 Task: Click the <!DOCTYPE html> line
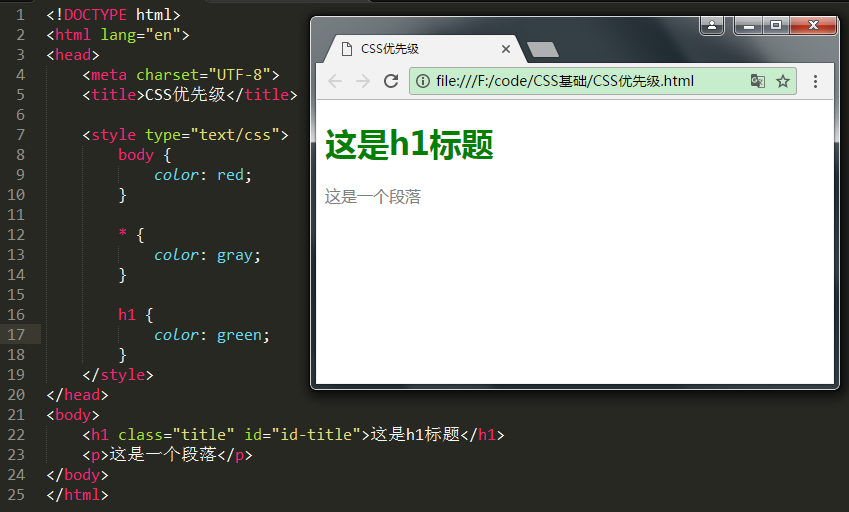(113, 15)
